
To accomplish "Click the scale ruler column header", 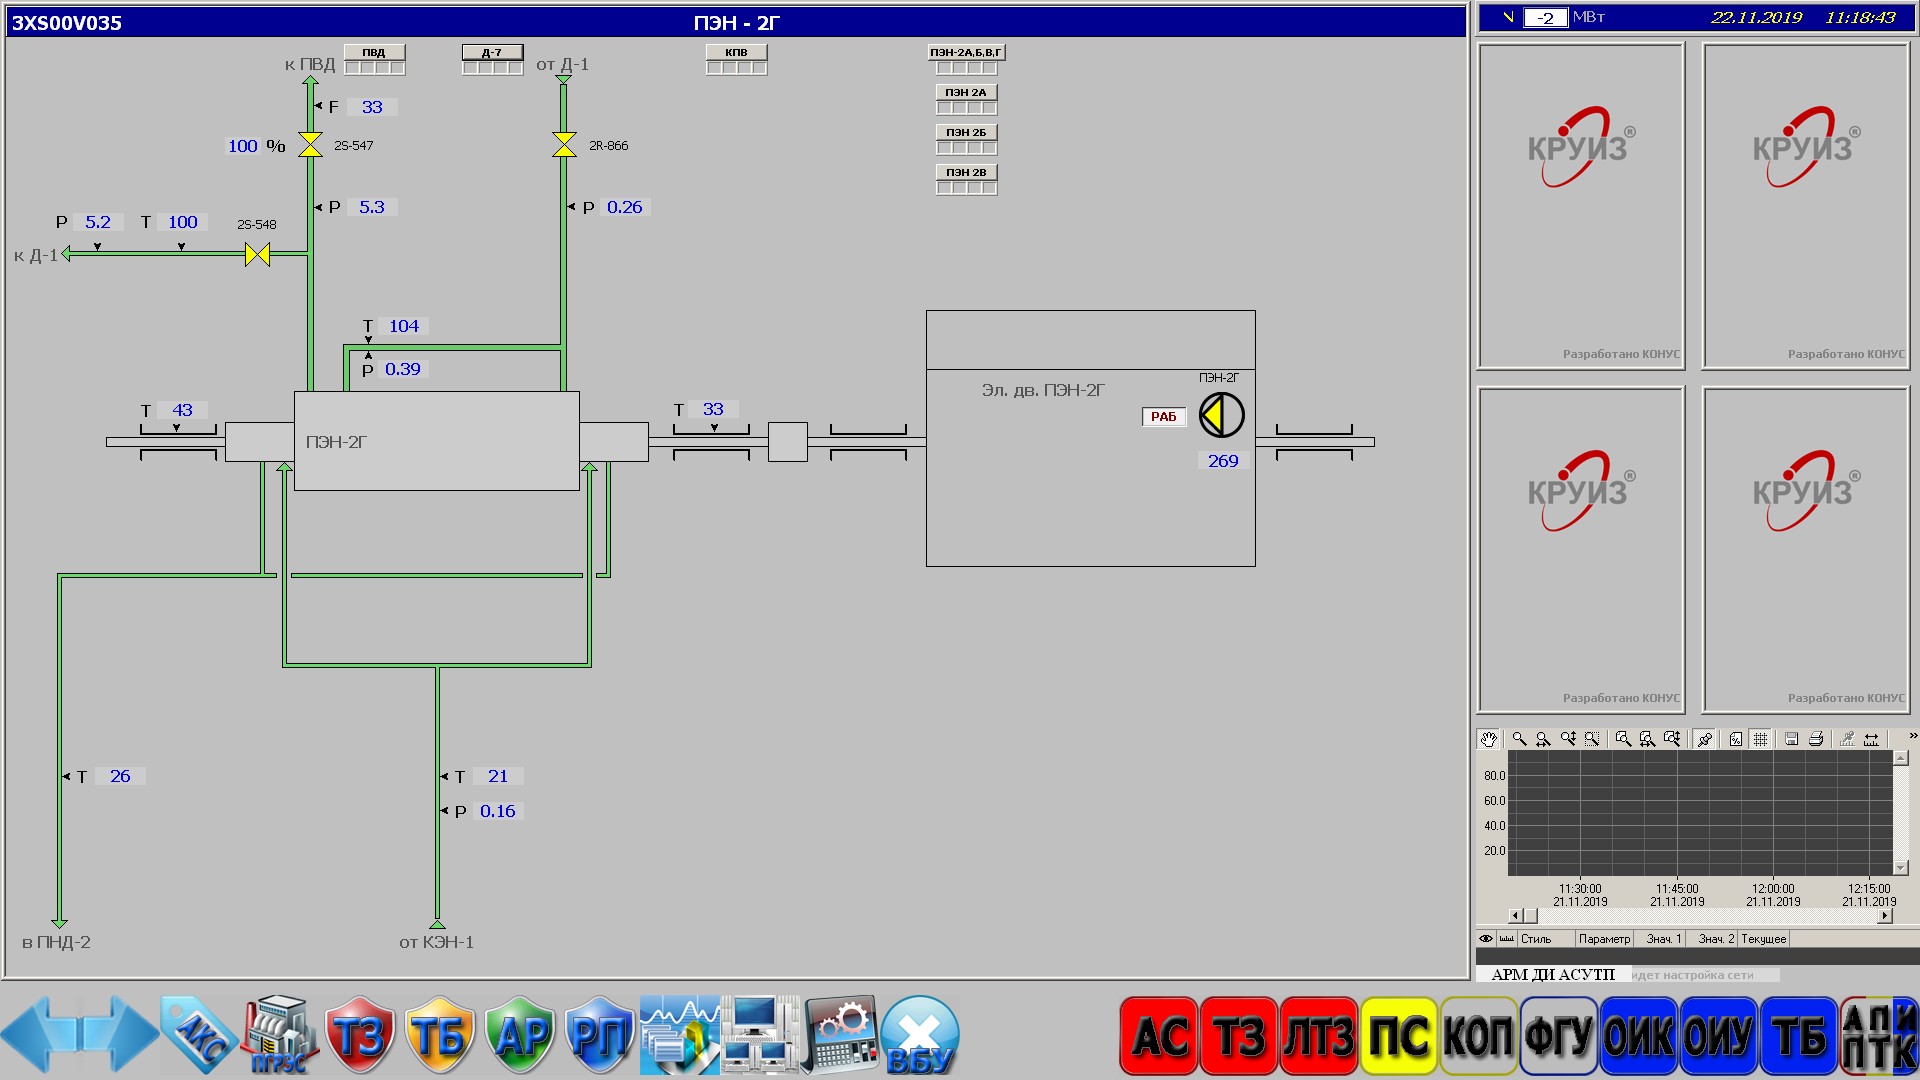I will 1507,939.
